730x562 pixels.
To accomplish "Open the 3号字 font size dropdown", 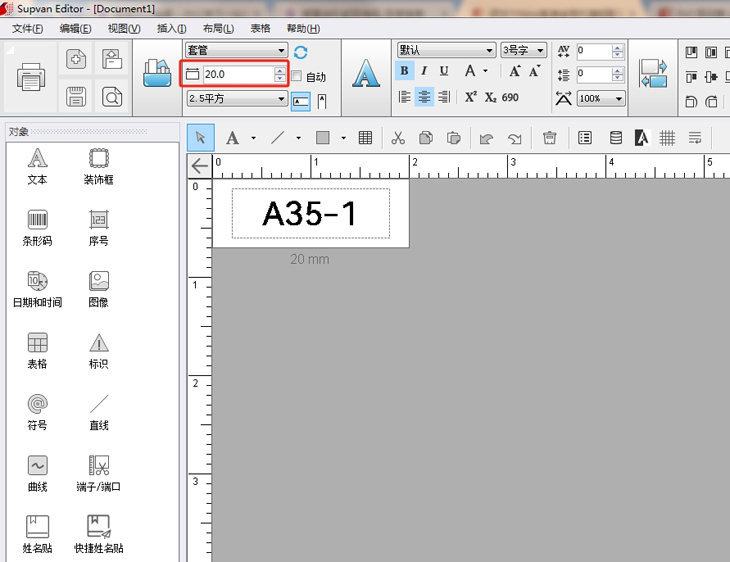I will (540, 50).
